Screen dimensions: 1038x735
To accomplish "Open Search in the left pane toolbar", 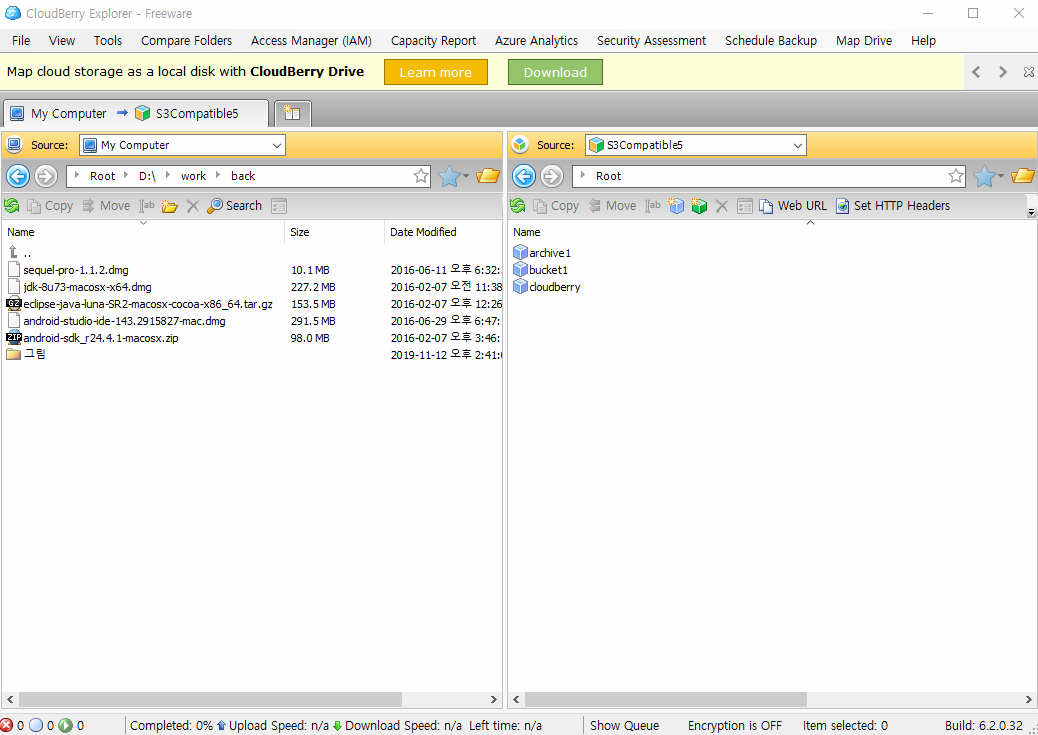I will click(x=234, y=206).
